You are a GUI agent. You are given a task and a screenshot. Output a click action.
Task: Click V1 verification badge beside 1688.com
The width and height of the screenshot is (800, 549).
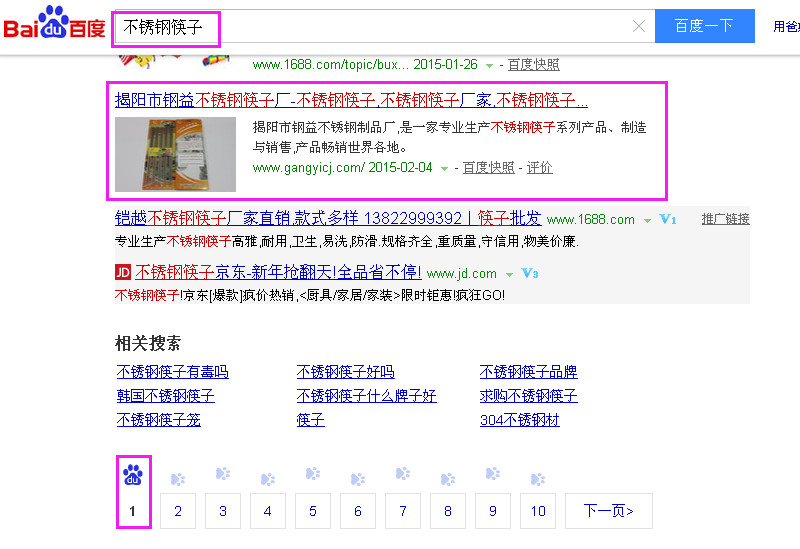pyautogui.click(x=669, y=219)
